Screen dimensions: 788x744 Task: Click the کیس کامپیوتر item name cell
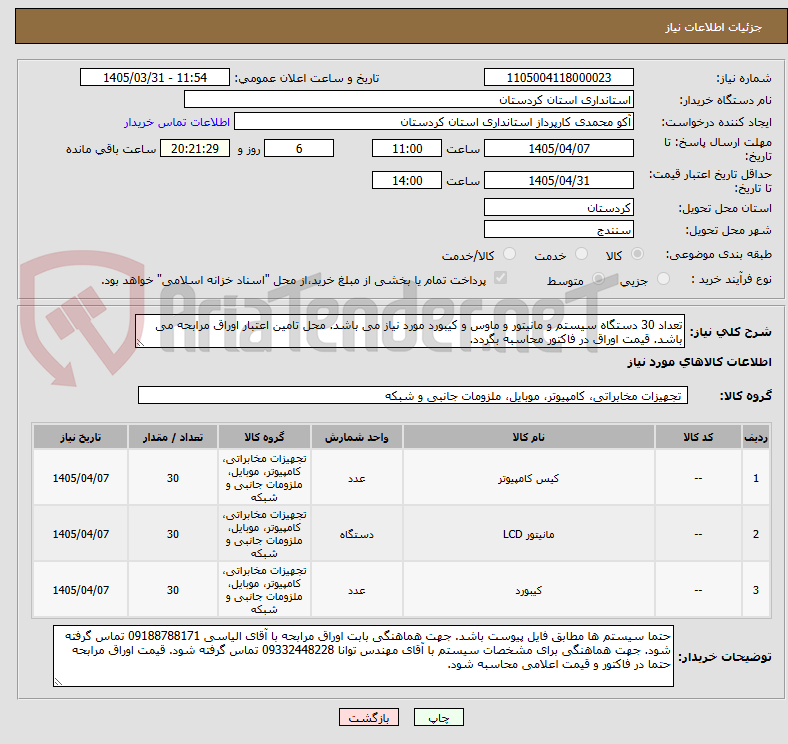529,478
